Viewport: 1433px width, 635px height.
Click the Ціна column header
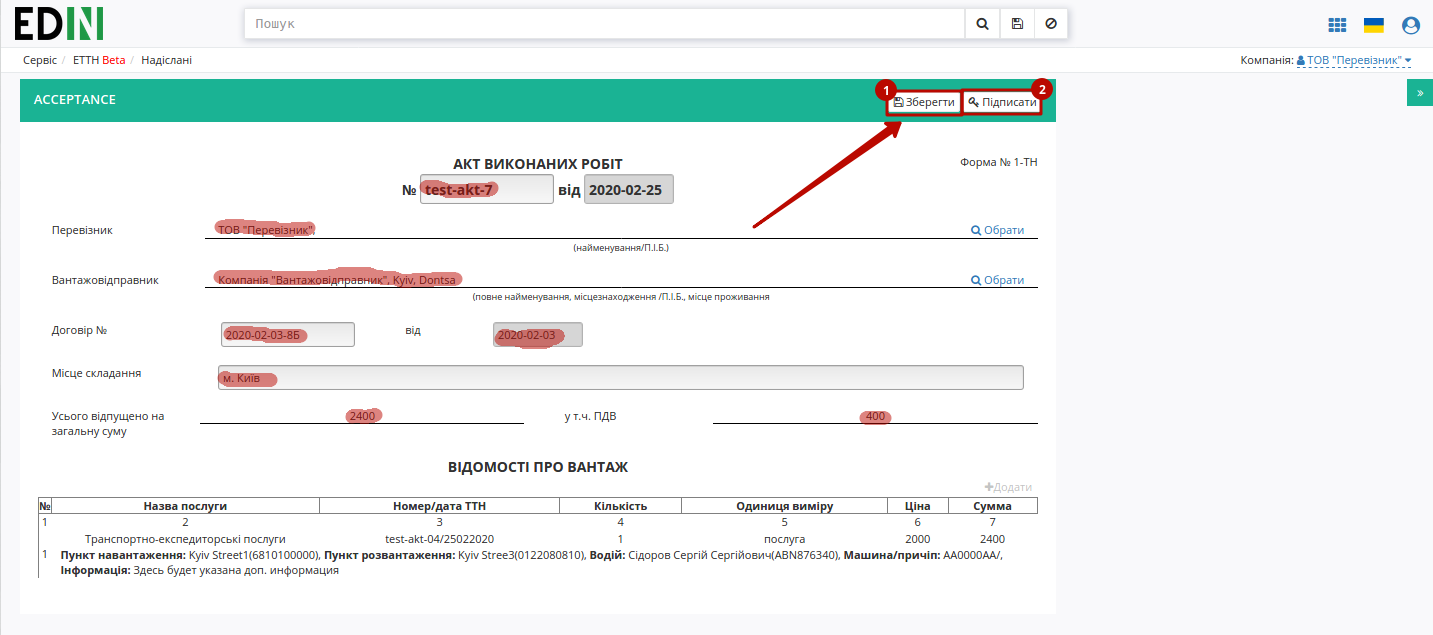917,505
